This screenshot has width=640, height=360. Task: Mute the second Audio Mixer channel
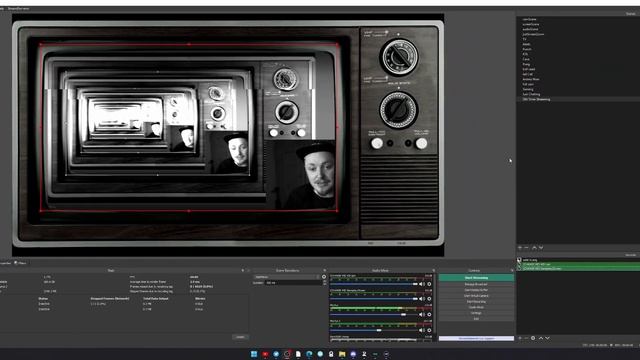422,299
